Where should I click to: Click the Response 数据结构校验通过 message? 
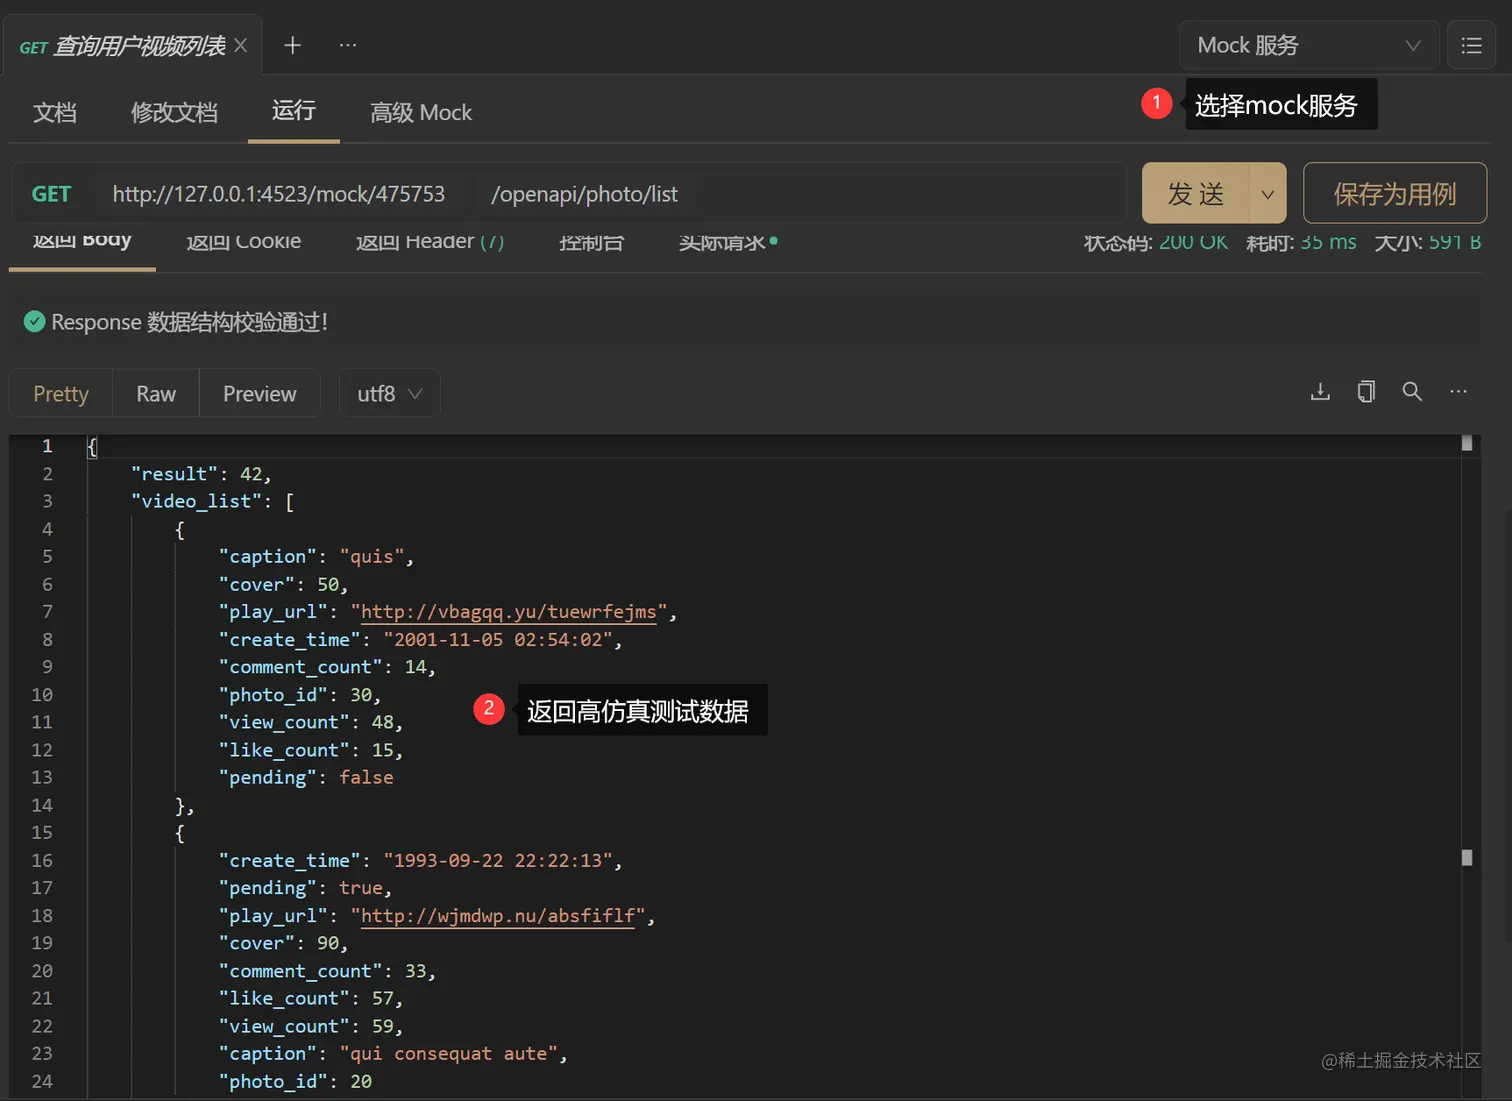coord(189,322)
